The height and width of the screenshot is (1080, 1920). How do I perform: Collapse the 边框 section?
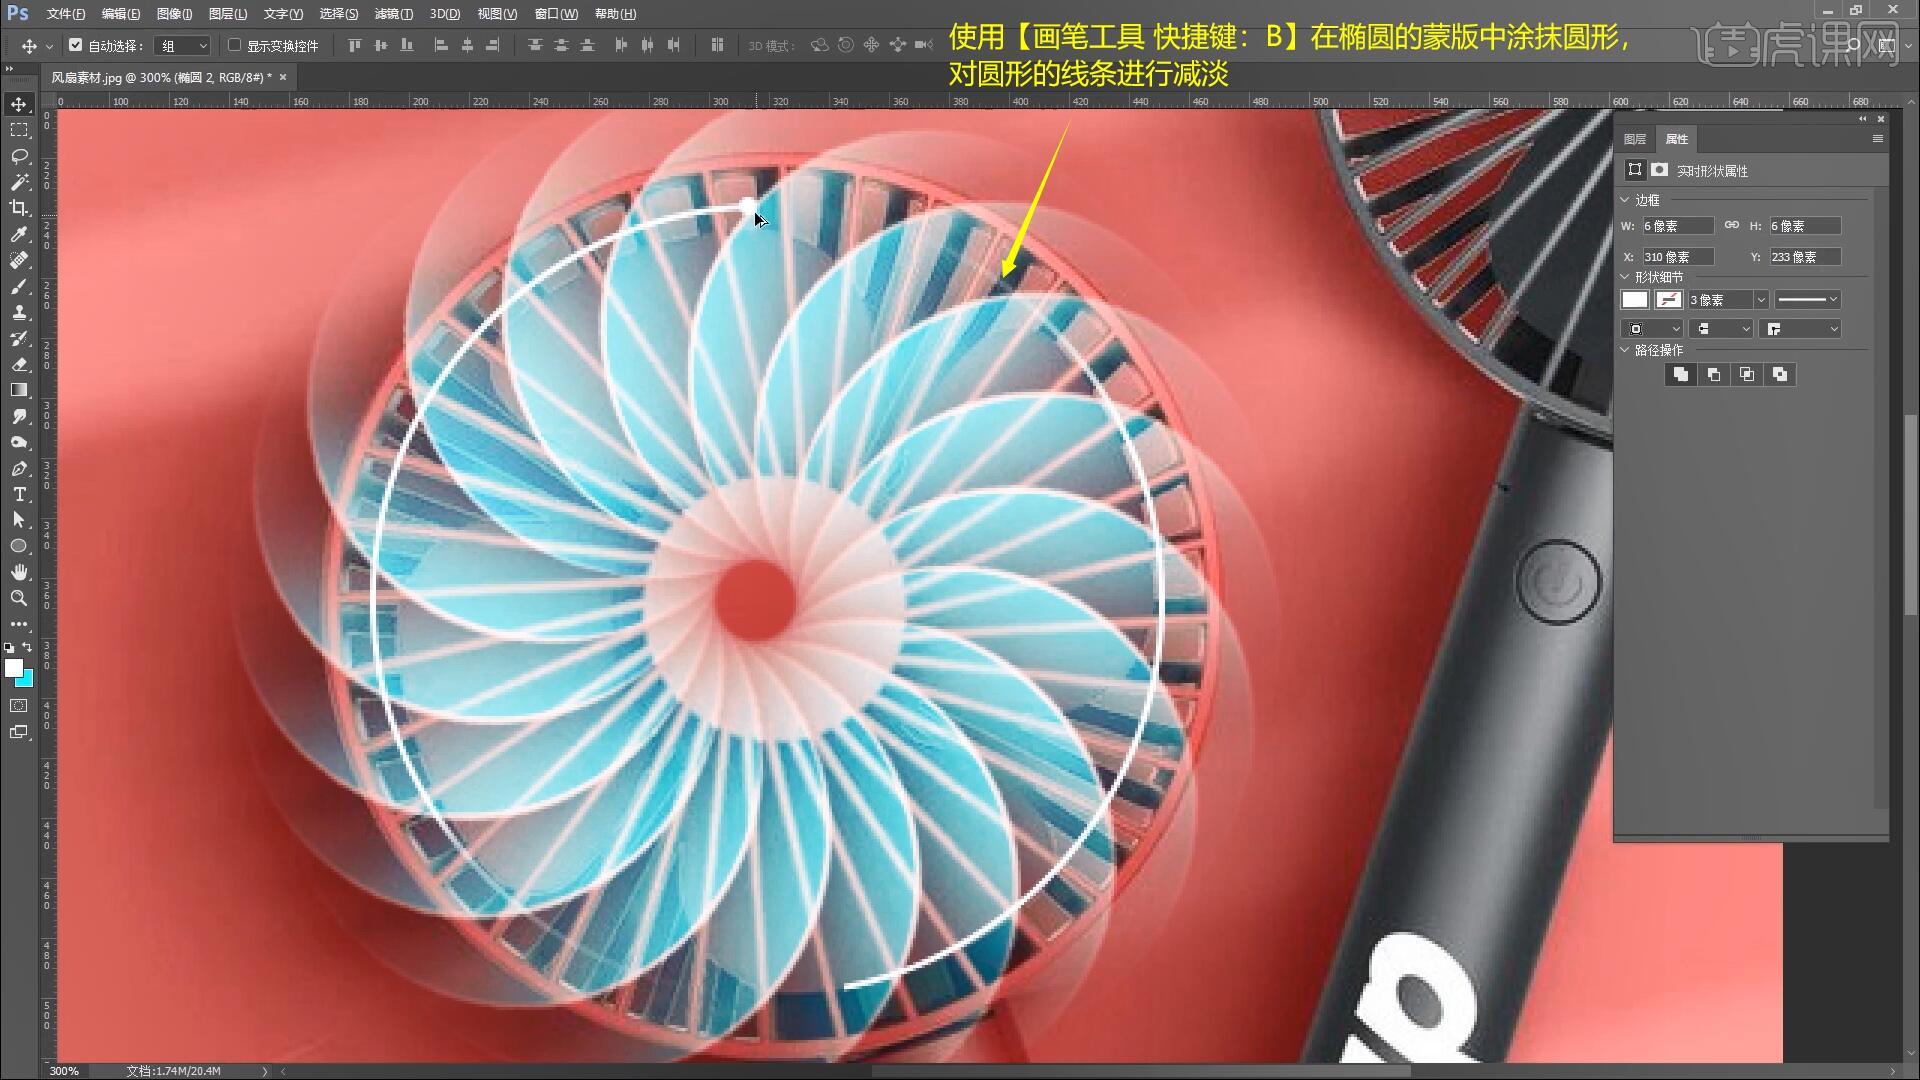1625,200
